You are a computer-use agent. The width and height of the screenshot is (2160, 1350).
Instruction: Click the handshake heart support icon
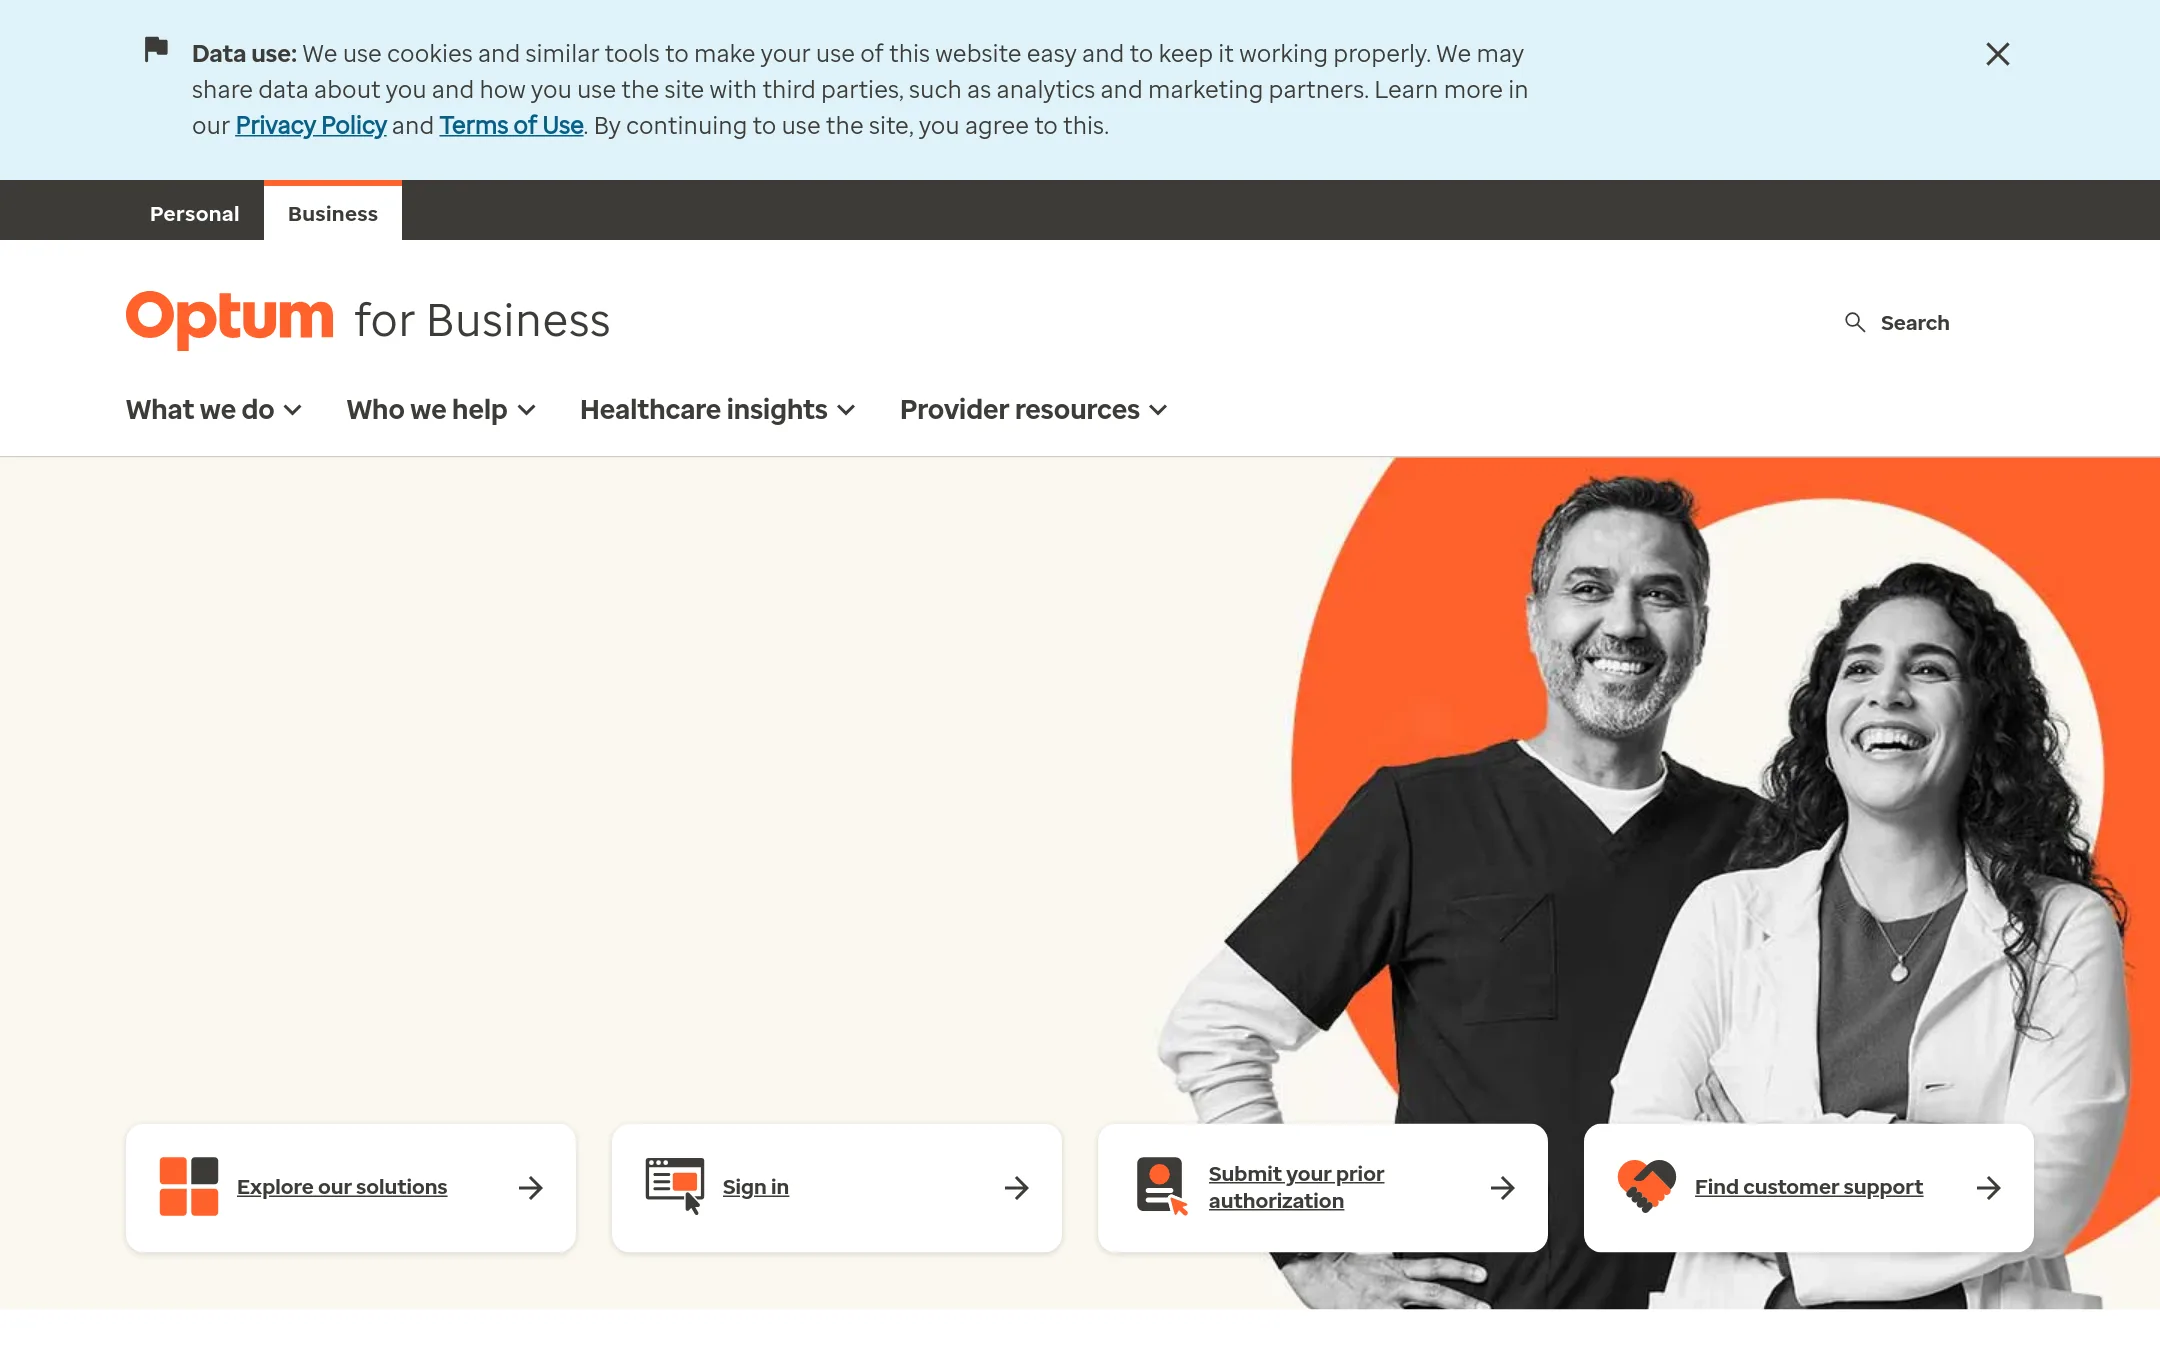pyautogui.click(x=1647, y=1186)
